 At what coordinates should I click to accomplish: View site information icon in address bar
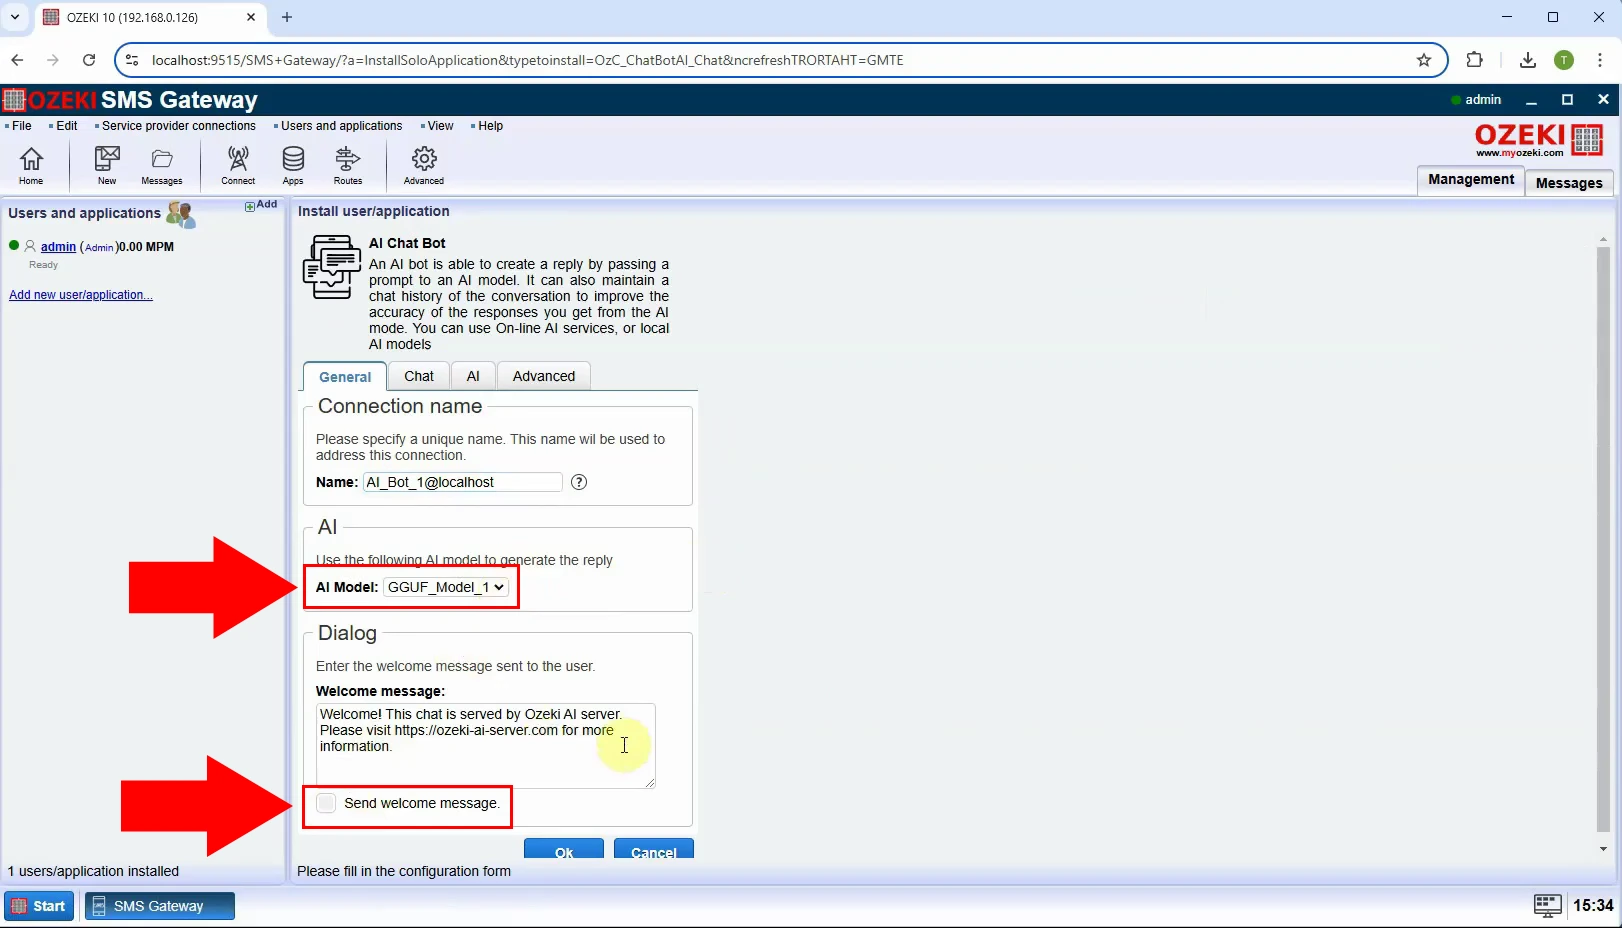coord(132,60)
